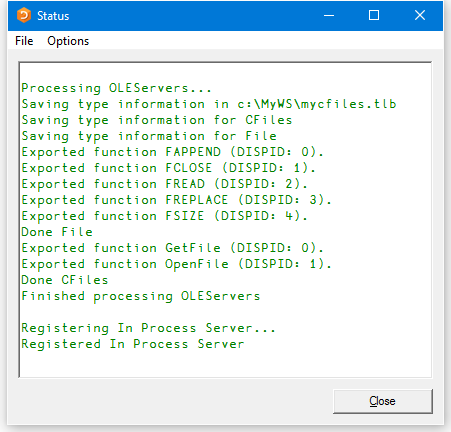Click the 'Done File' line
The width and height of the screenshot is (451, 432).
coord(57,232)
